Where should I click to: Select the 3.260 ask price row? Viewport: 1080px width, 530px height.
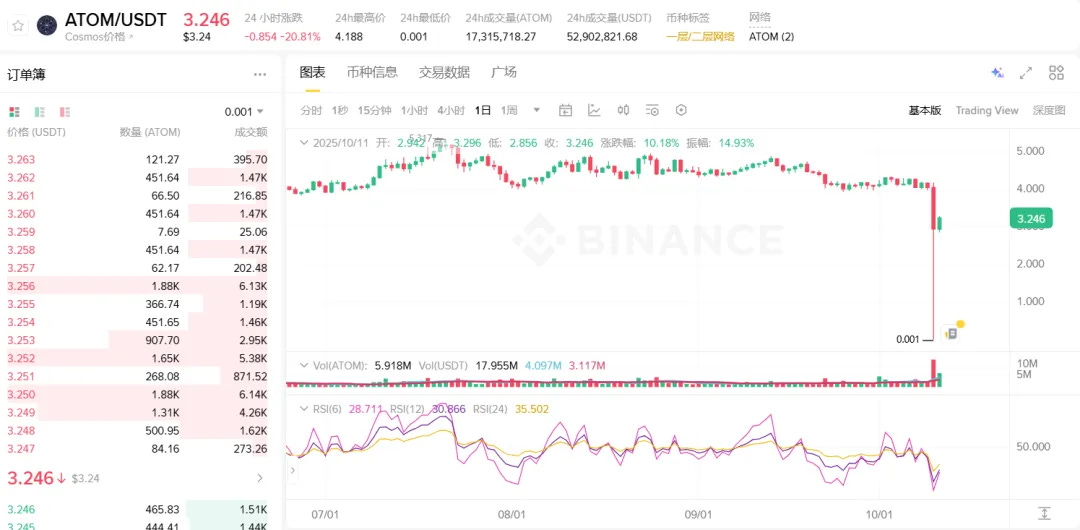[137, 214]
